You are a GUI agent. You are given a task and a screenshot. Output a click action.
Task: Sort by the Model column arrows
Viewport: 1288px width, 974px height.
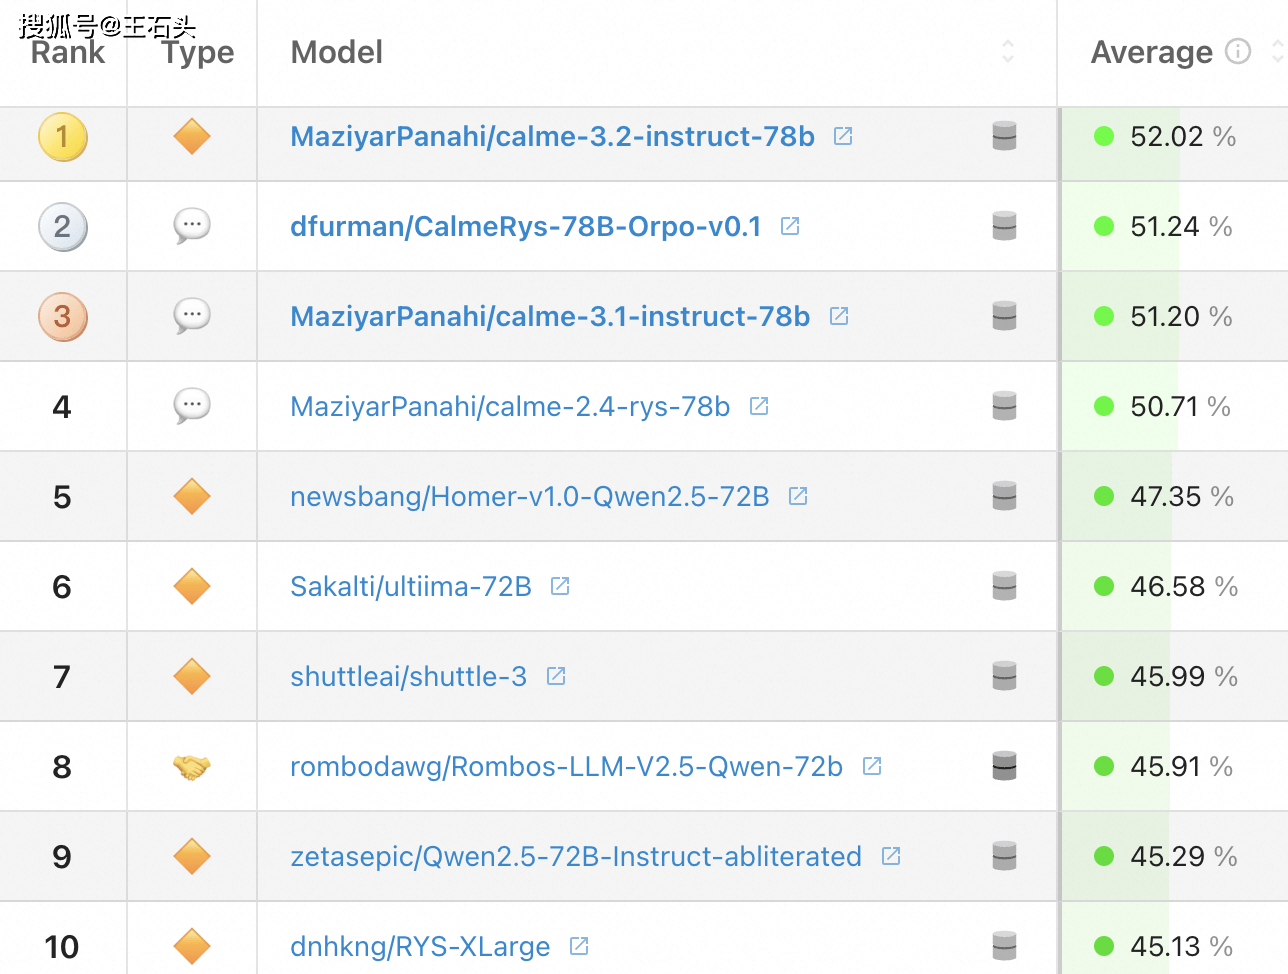pos(1008,51)
